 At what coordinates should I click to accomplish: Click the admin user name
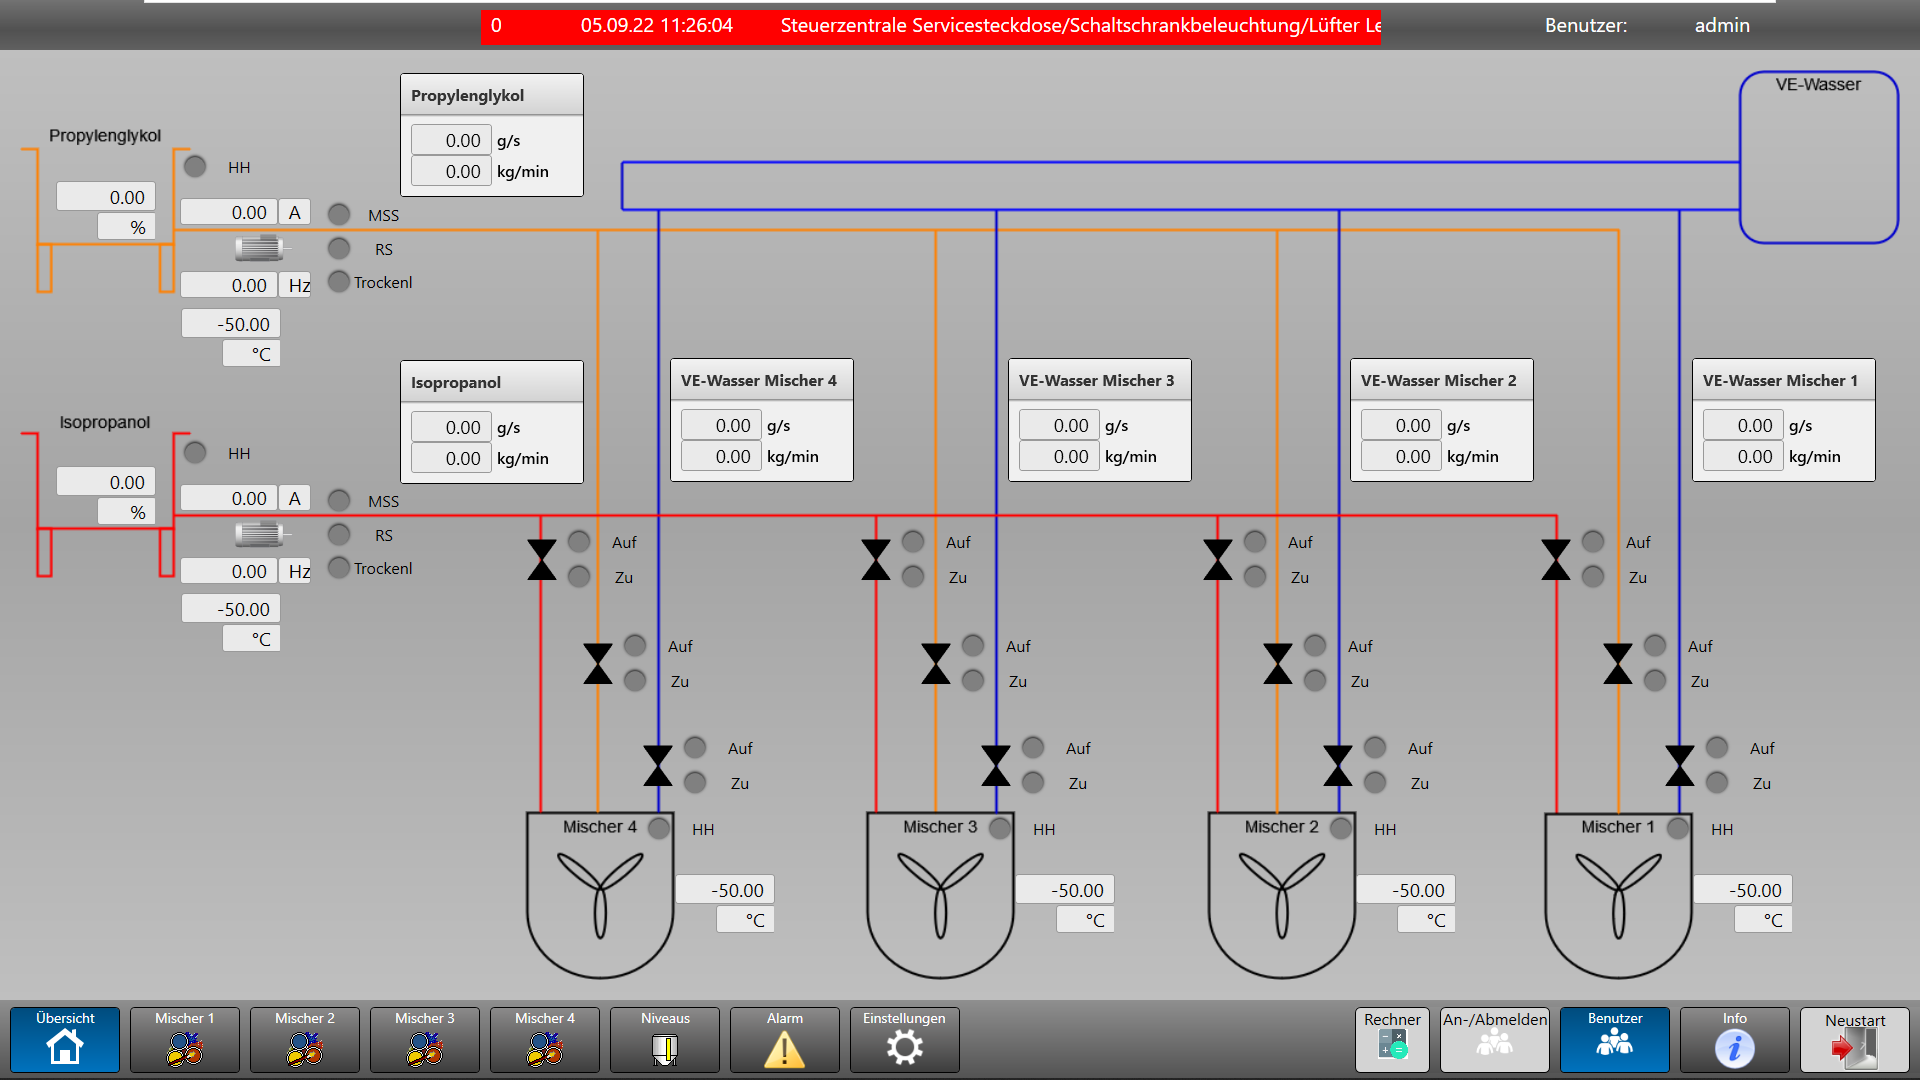point(1722,26)
